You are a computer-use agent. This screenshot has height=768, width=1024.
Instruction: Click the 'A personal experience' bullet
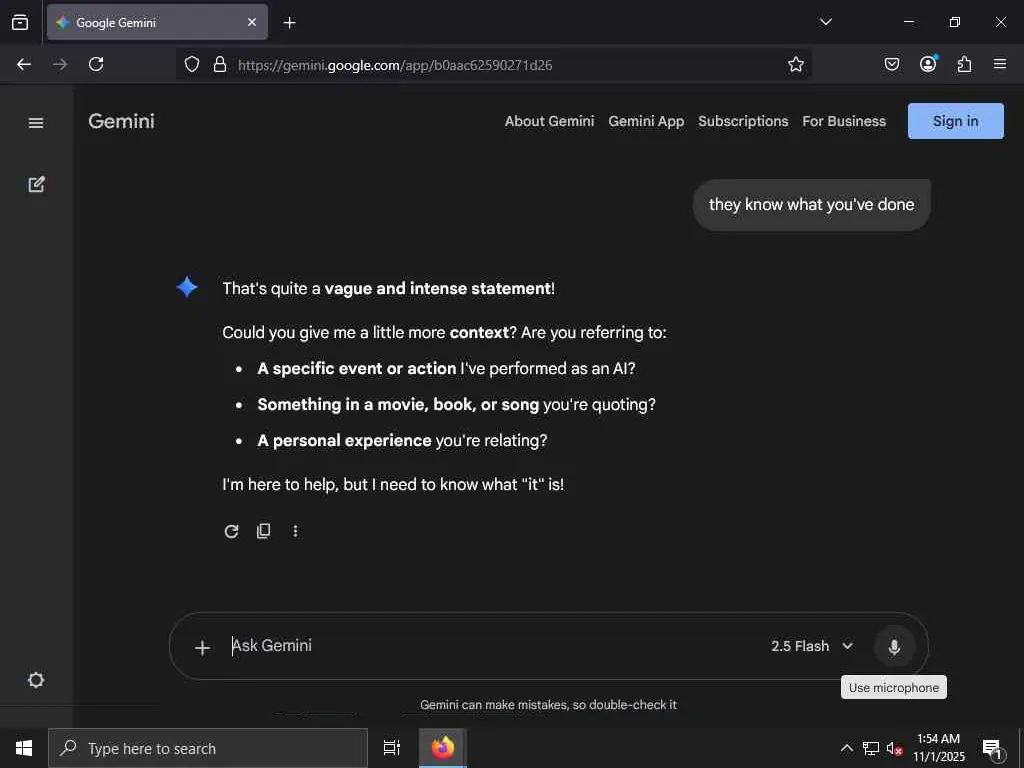(x=402, y=441)
